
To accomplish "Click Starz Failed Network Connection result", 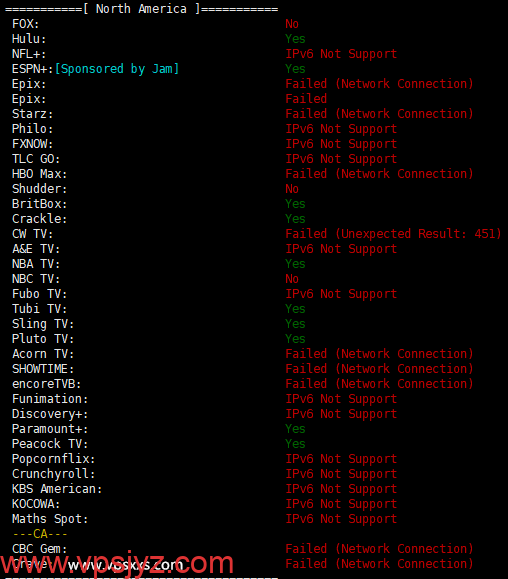I will [379, 114].
